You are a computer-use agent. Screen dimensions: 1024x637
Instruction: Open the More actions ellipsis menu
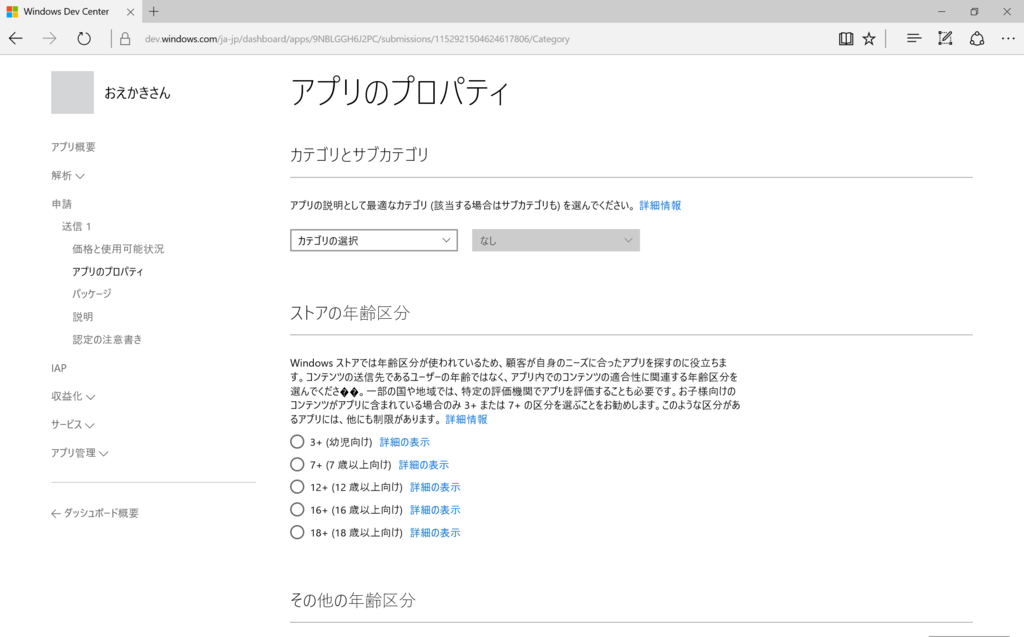point(1008,39)
